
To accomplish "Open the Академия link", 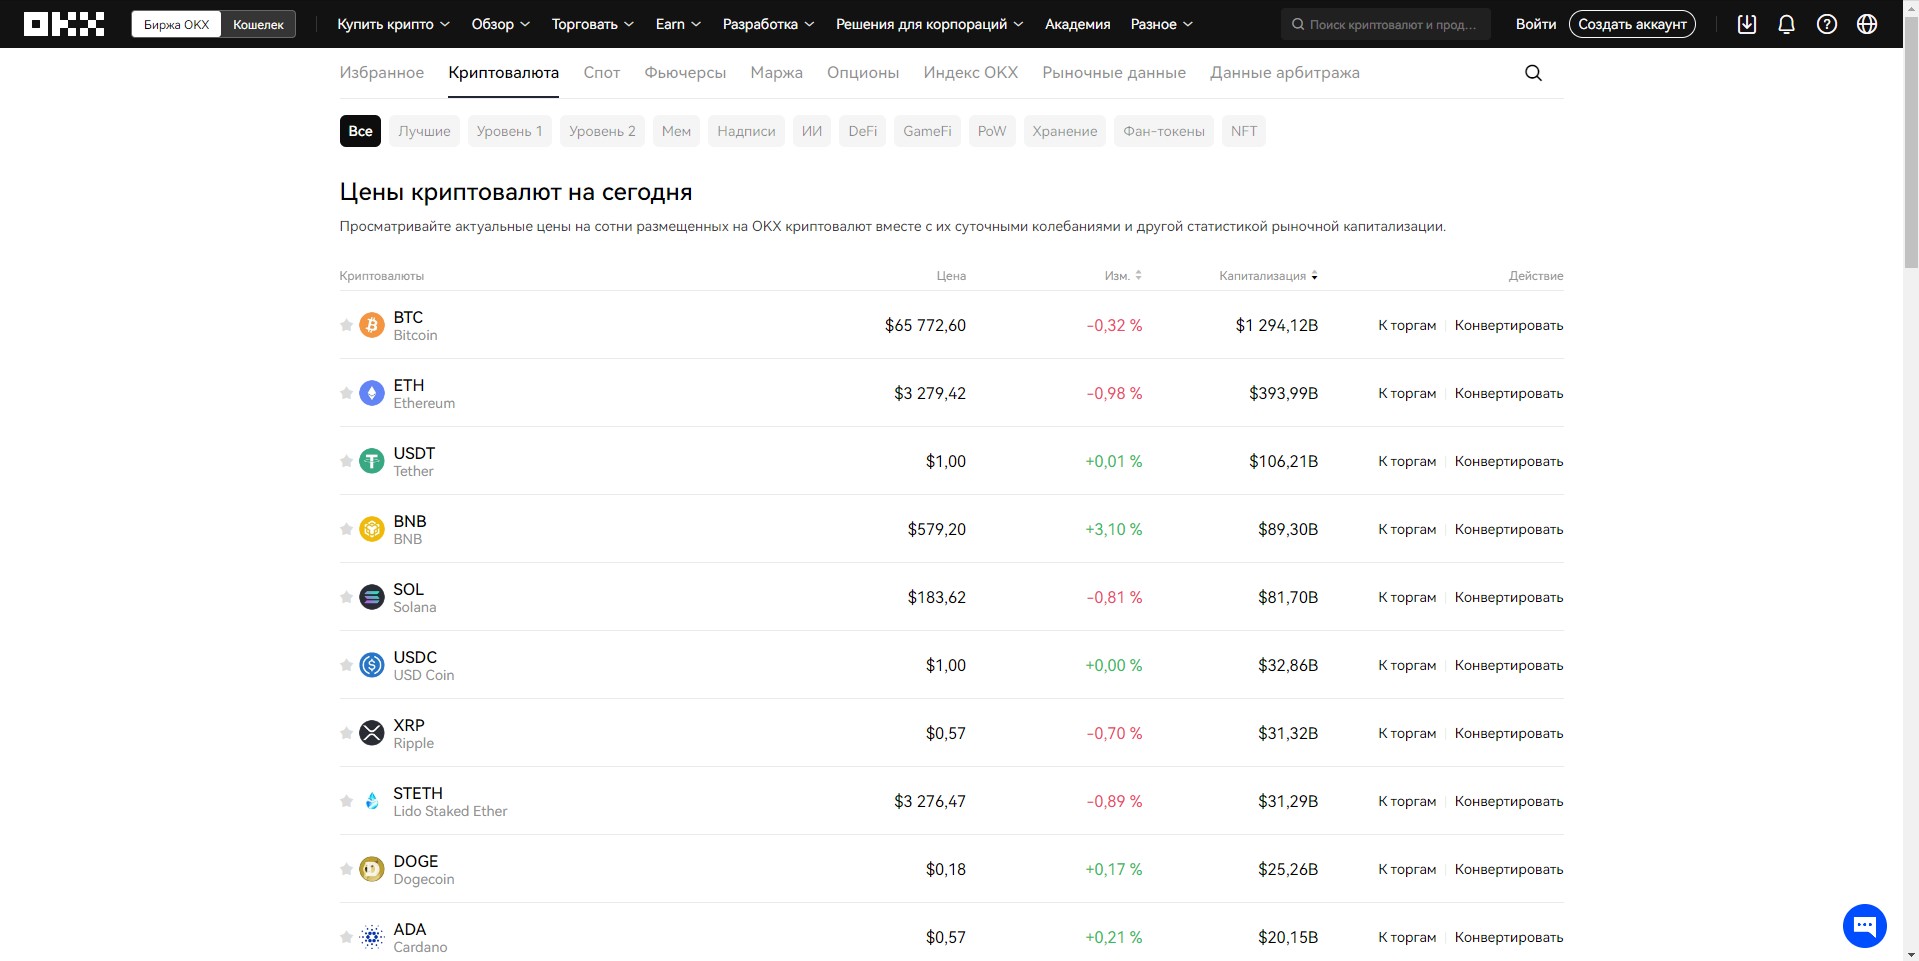I will pos(1077,24).
